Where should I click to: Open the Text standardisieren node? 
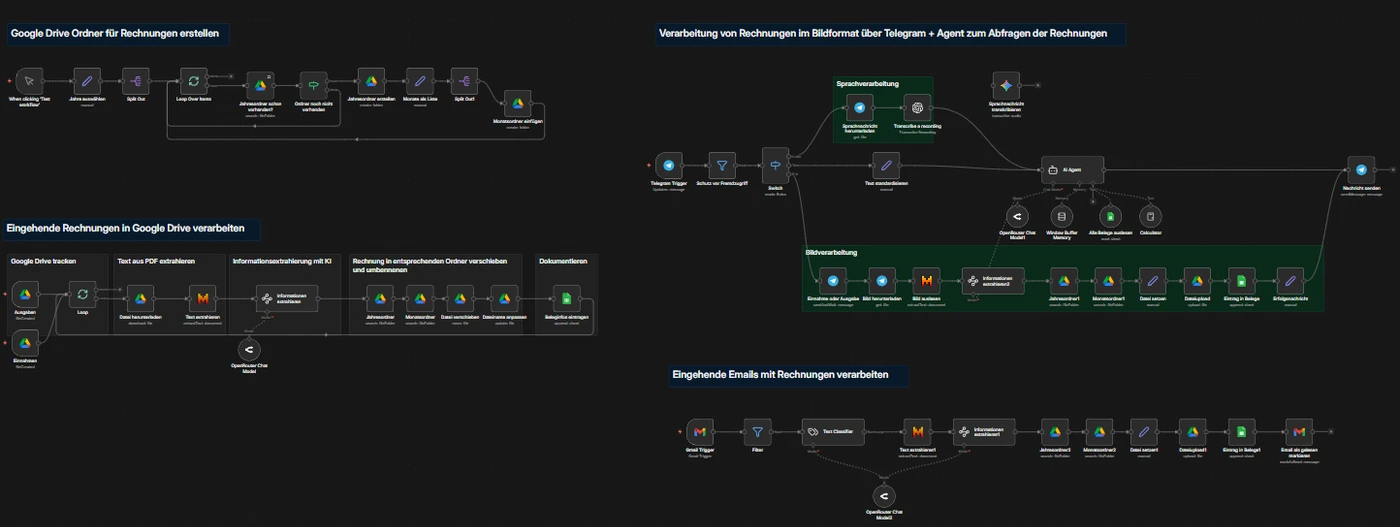885,166
